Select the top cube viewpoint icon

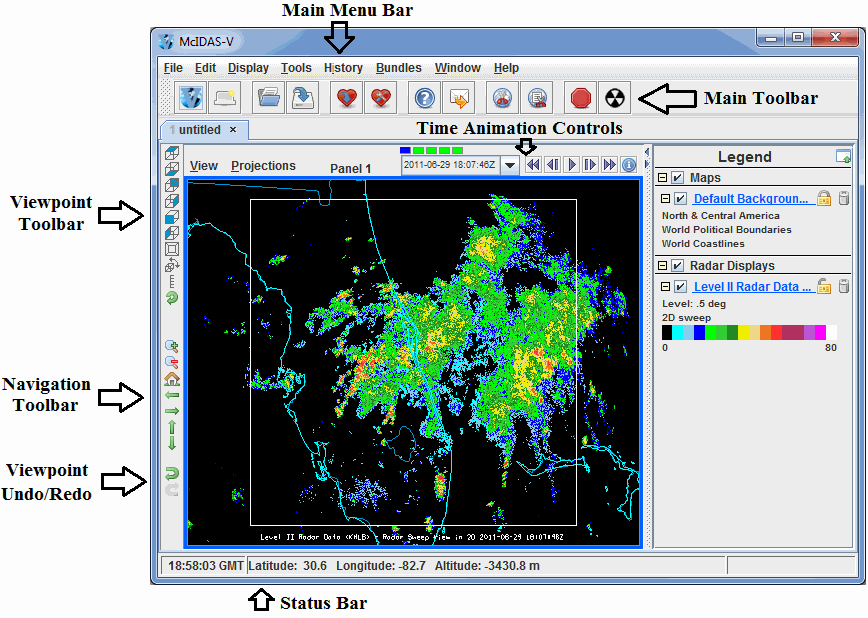(172, 153)
